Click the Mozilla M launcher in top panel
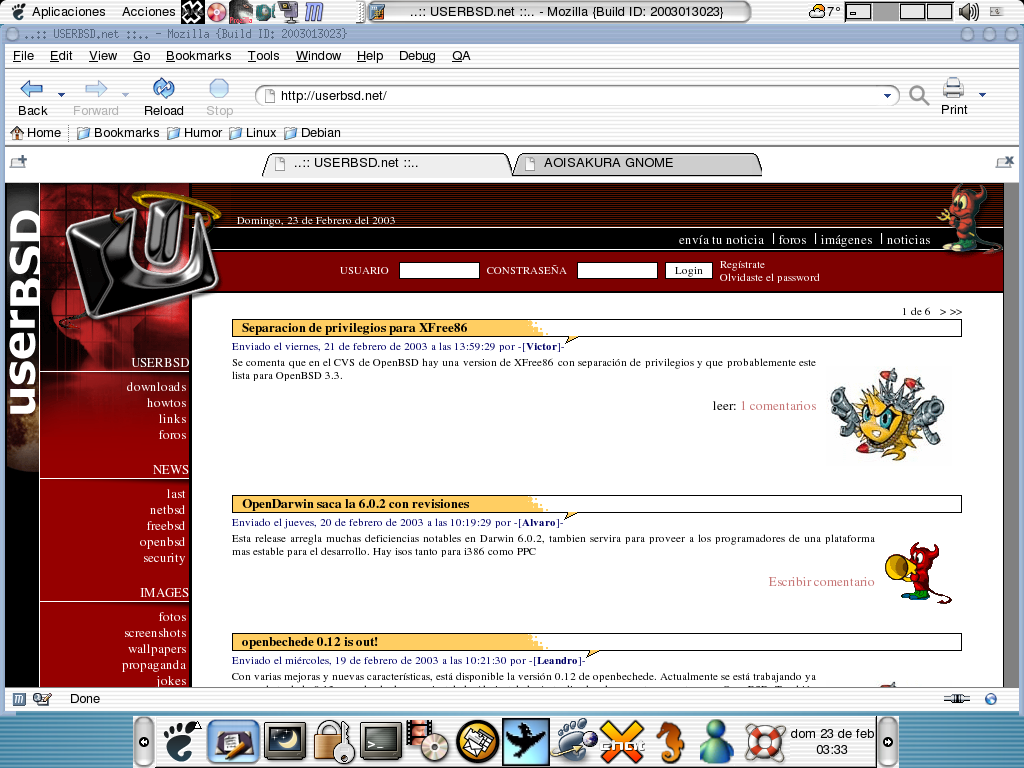1024x768 pixels. (314, 11)
